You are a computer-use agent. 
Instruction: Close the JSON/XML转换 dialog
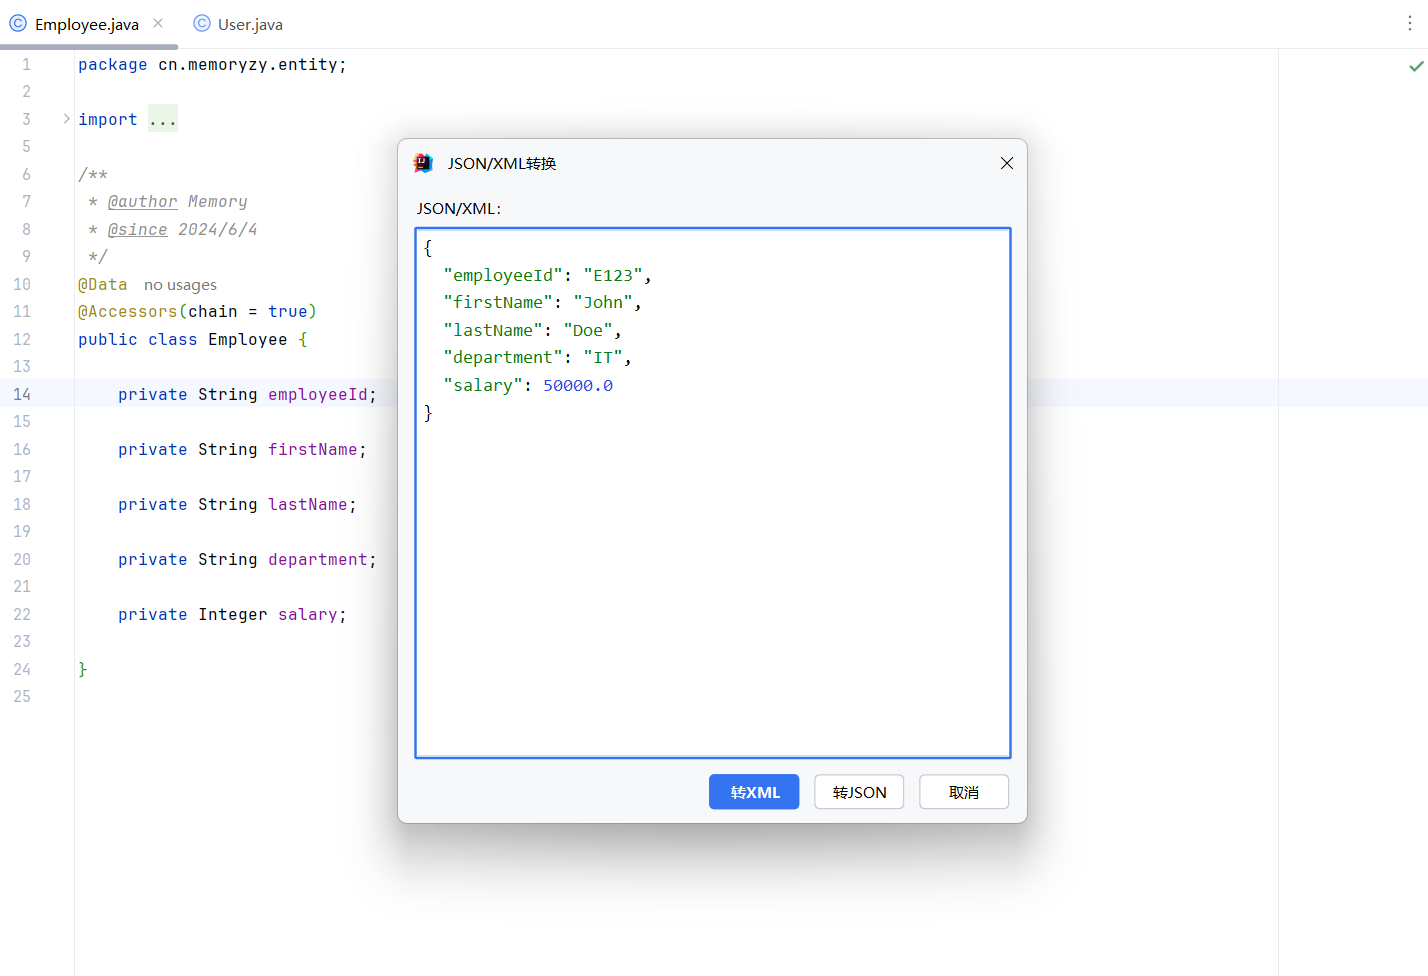click(1006, 163)
